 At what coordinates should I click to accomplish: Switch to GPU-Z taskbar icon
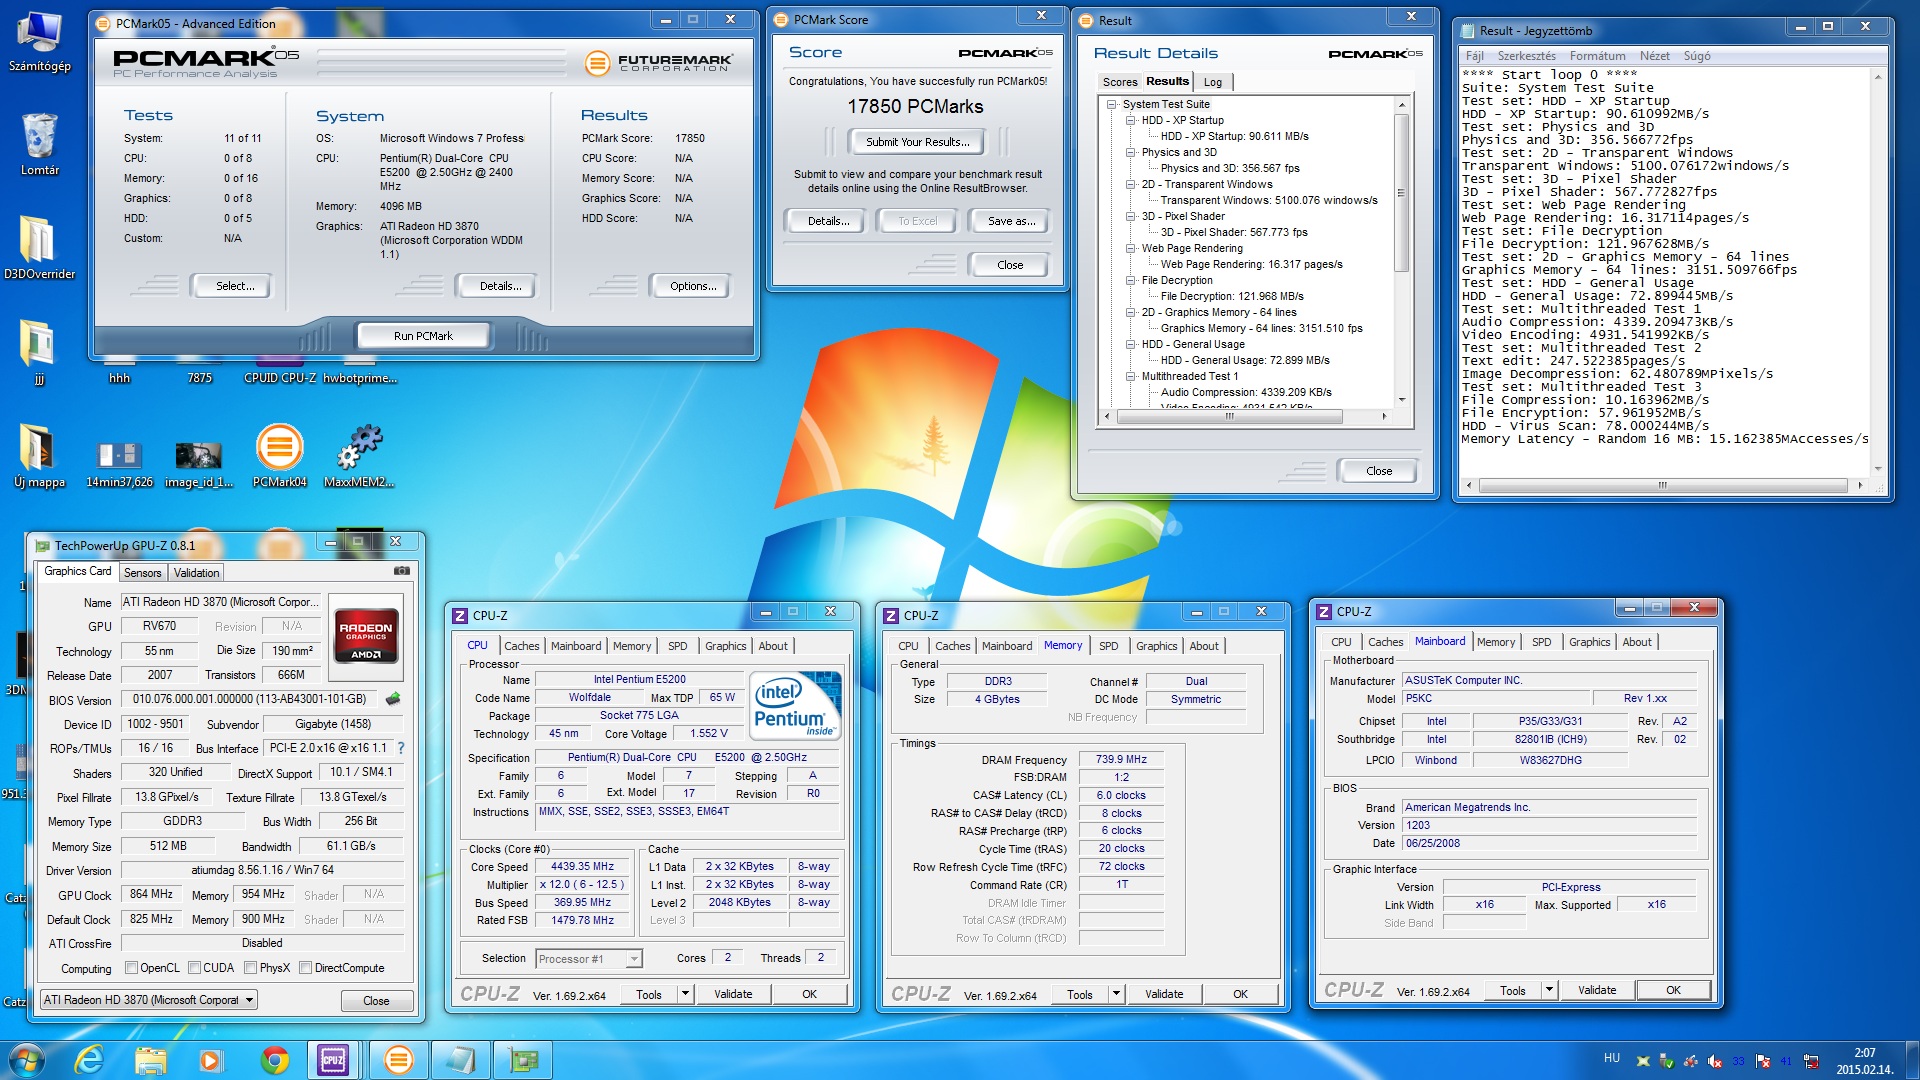[523, 1060]
